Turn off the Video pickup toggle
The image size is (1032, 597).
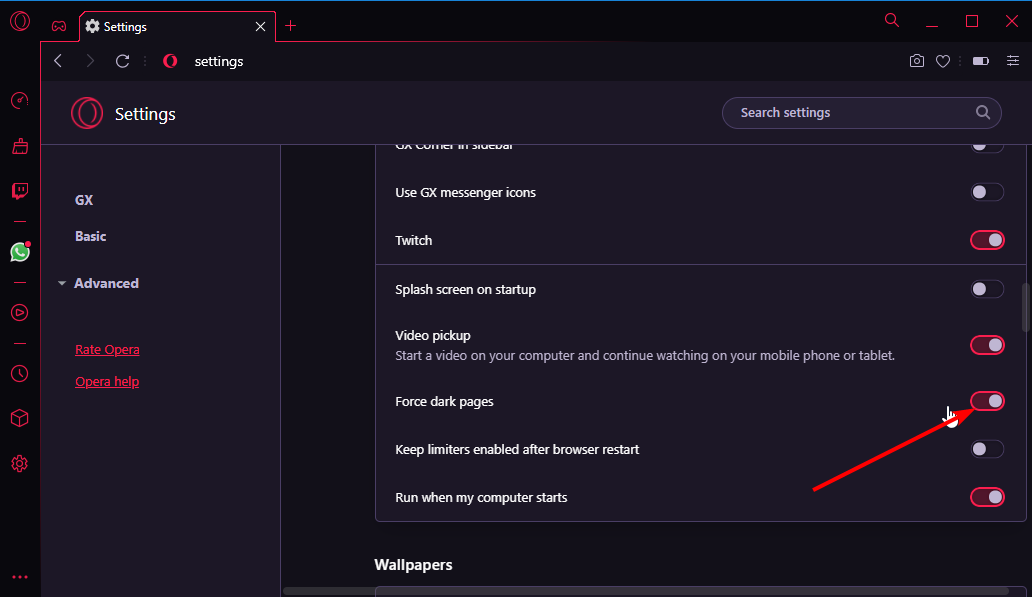click(x=987, y=345)
